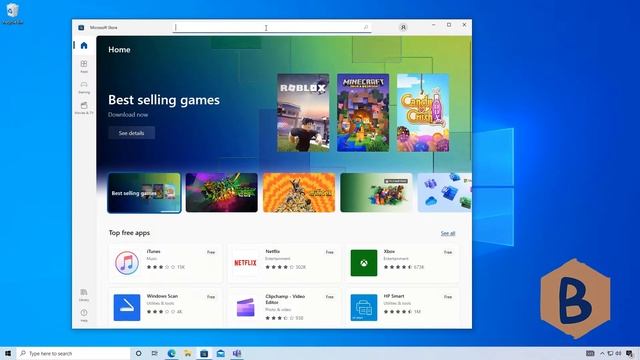Click the Top free apps heading
This screenshot has width=640, height=360.
(129, 233)
